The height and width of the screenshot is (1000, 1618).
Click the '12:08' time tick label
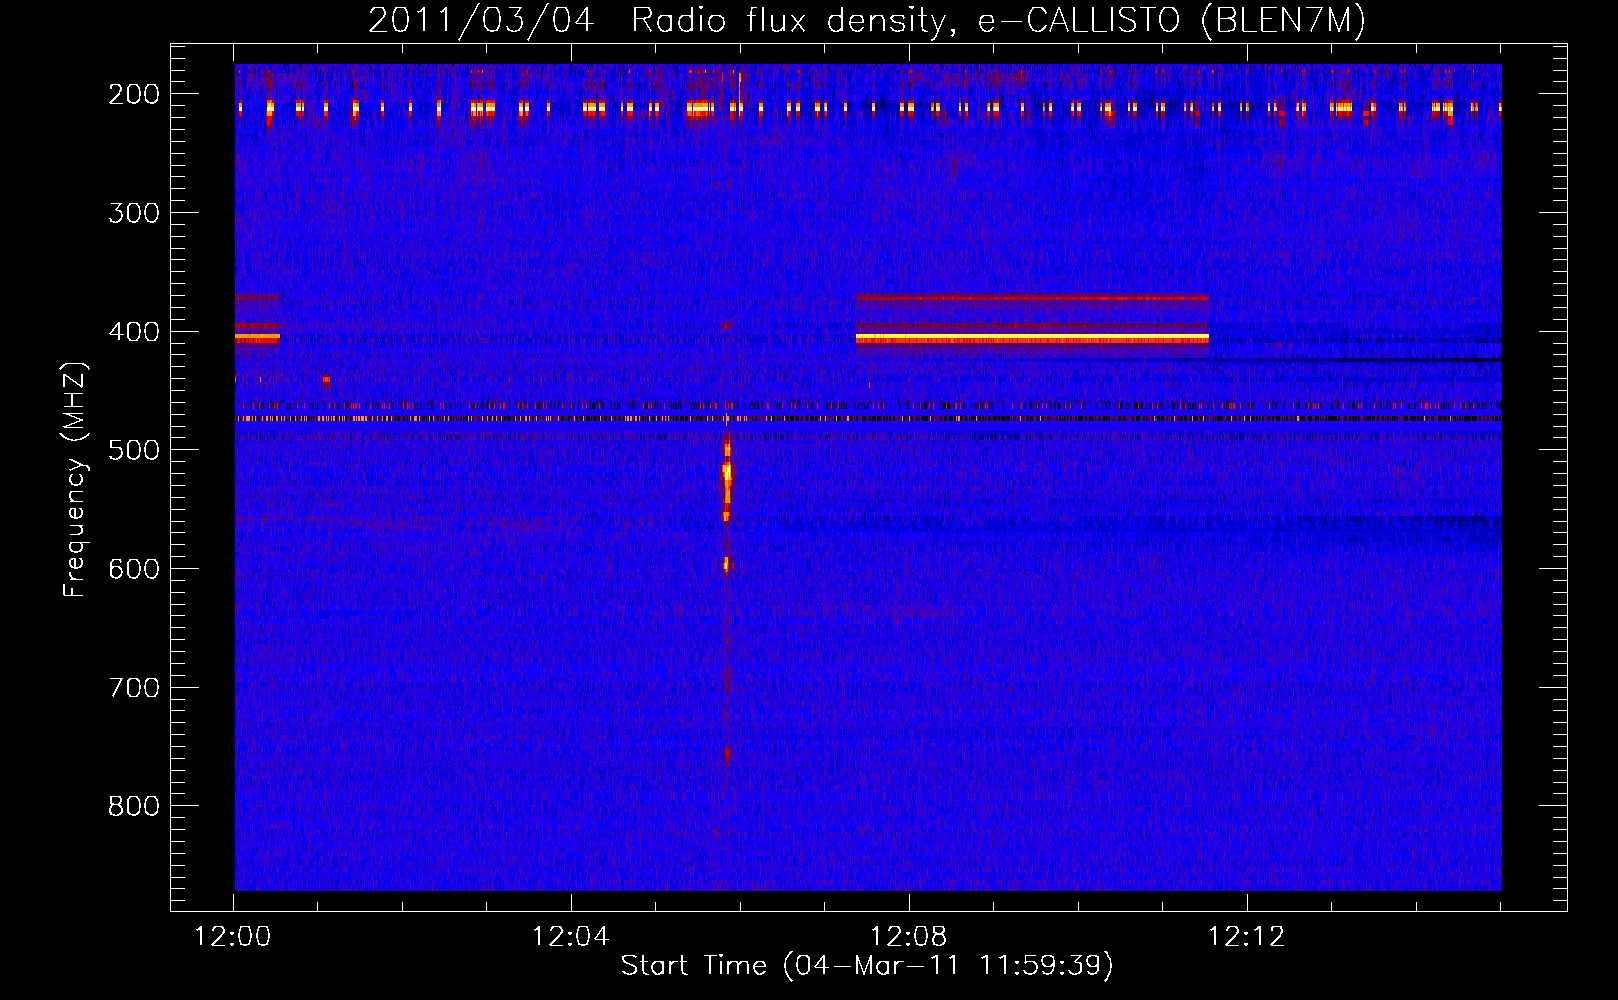tap(909, 937)
